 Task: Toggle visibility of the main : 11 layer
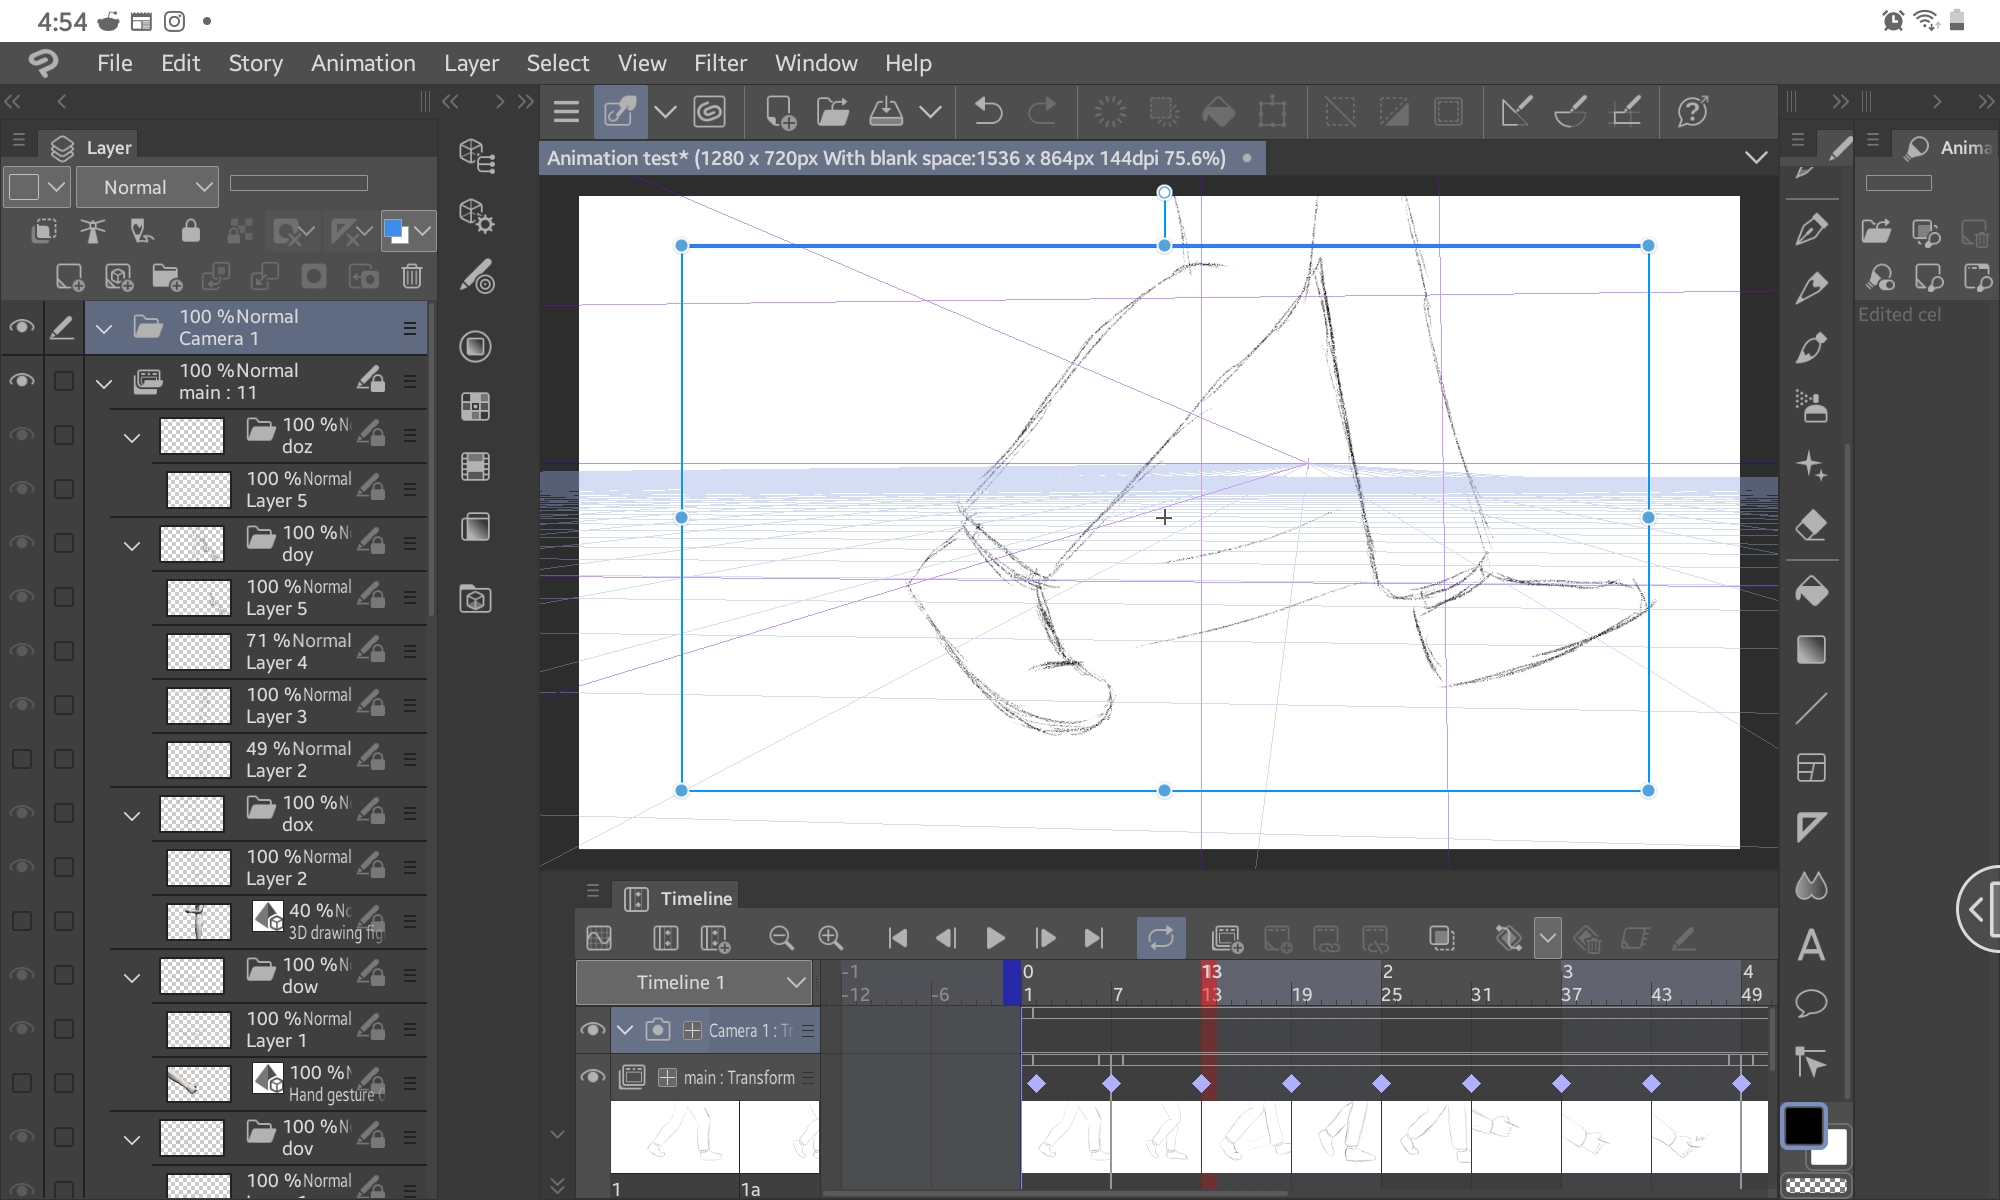(x=21, y=381)
